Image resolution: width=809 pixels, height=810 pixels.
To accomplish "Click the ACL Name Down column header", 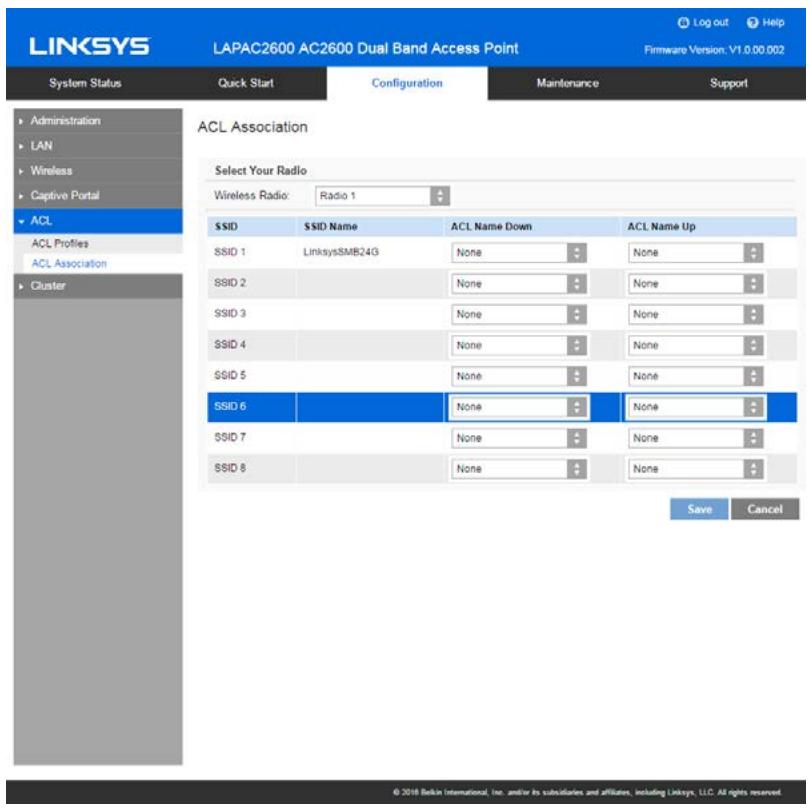I will (x=491, y=227).
